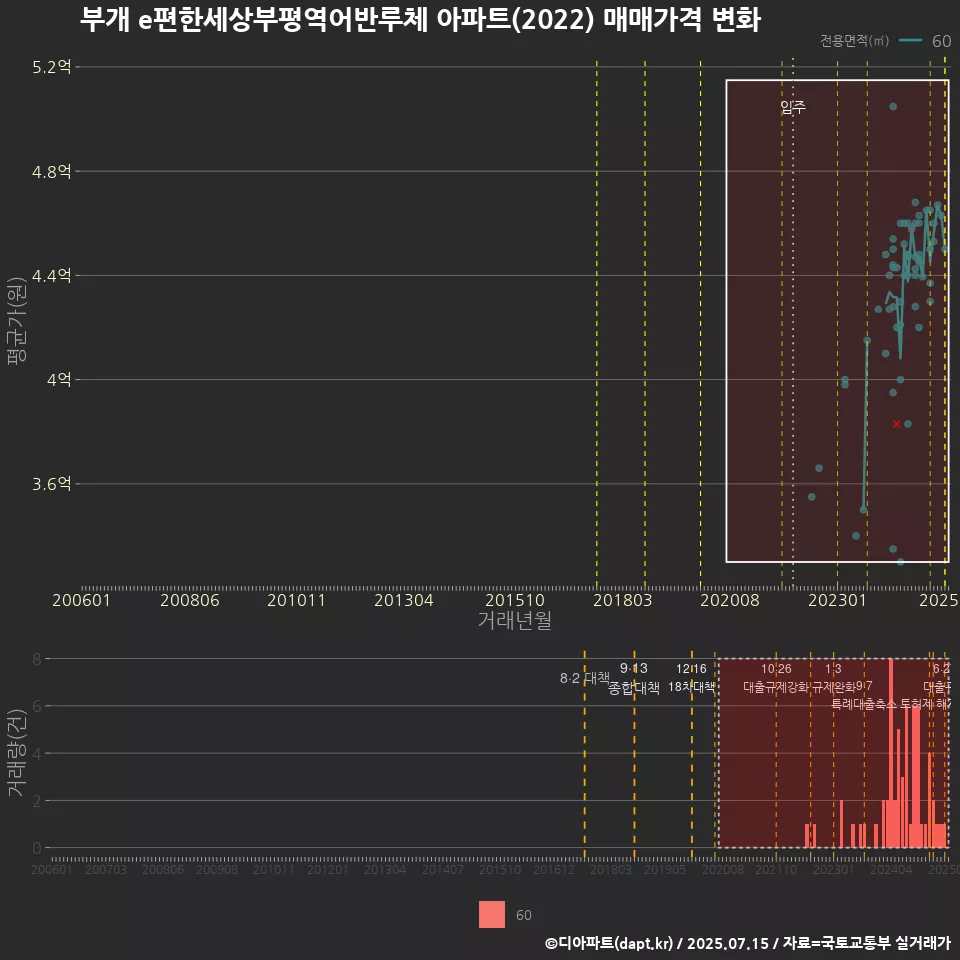960x960 pixels.
Task: Click the 거래량(건) axis title
Action: point(16,752)
